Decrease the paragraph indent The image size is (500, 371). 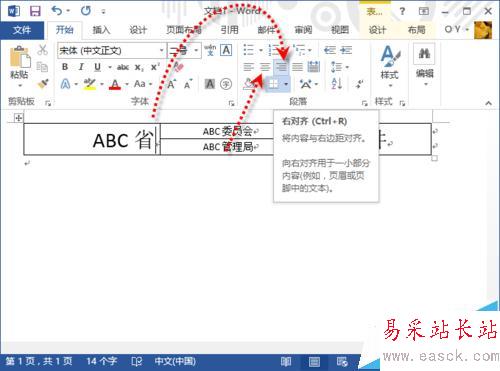pyautogui.click(x=329, y=50)
